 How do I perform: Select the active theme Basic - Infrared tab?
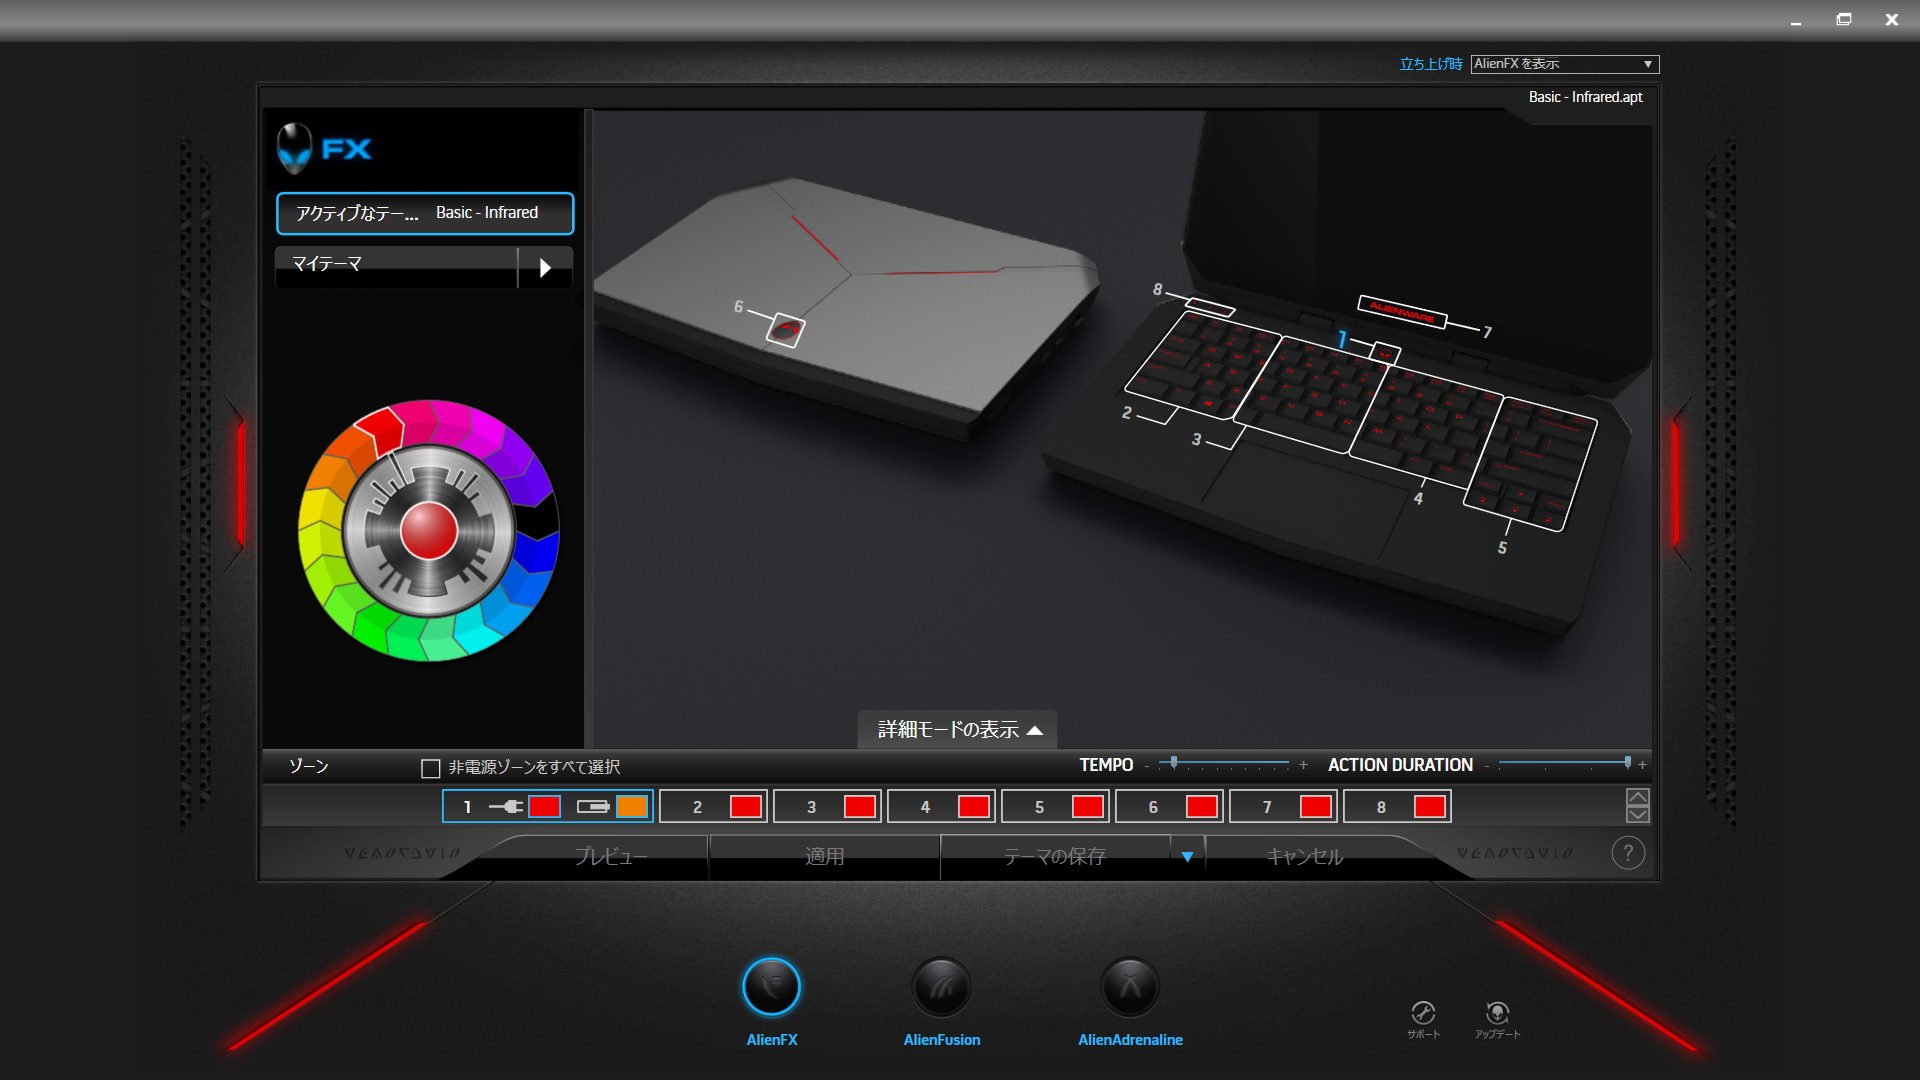[424, 213]
